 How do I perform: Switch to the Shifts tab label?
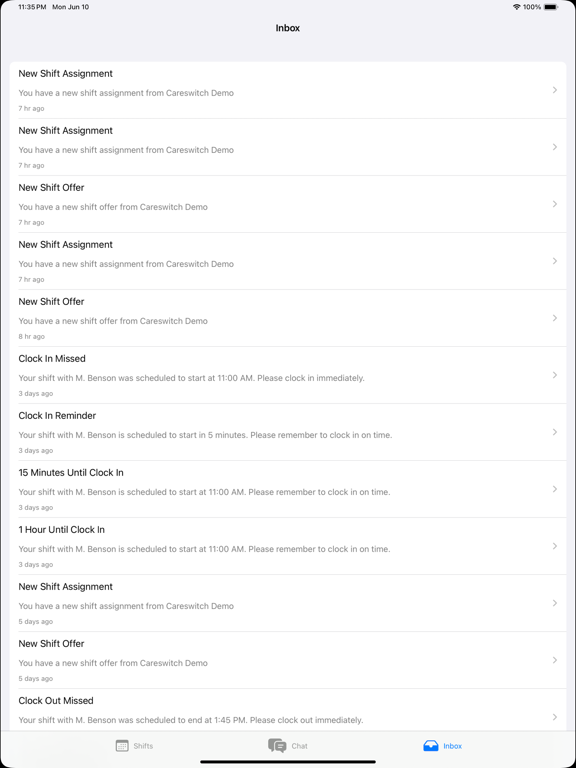pos(143,746)
